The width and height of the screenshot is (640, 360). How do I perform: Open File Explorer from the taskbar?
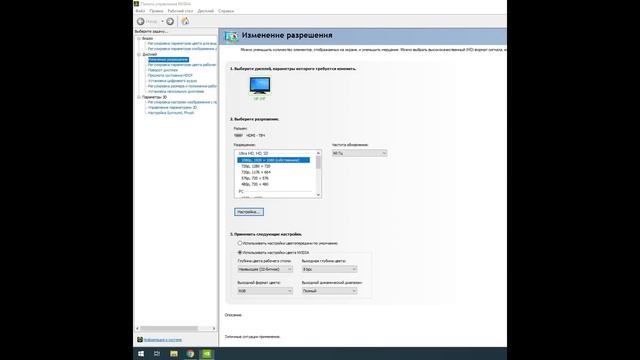174,353
